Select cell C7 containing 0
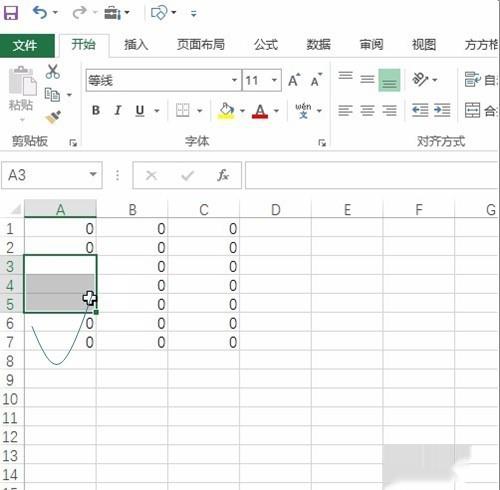The image size is (500, 490). [204, 342]
